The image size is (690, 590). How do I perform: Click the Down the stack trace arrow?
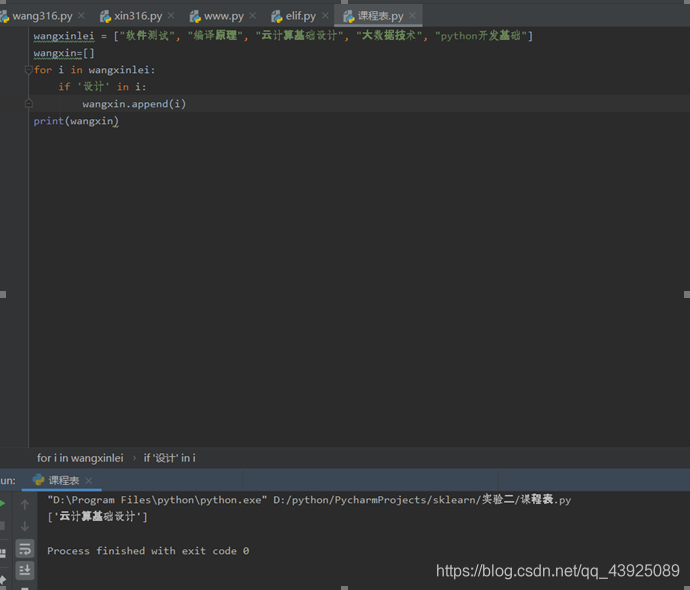click(x=25, y=526)
